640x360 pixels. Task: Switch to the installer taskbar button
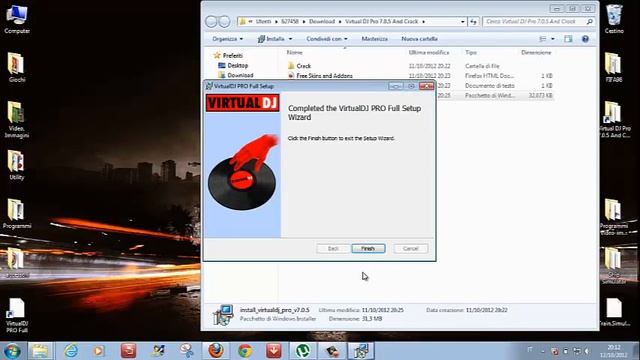pyautogui.click(x=361, y=351)
